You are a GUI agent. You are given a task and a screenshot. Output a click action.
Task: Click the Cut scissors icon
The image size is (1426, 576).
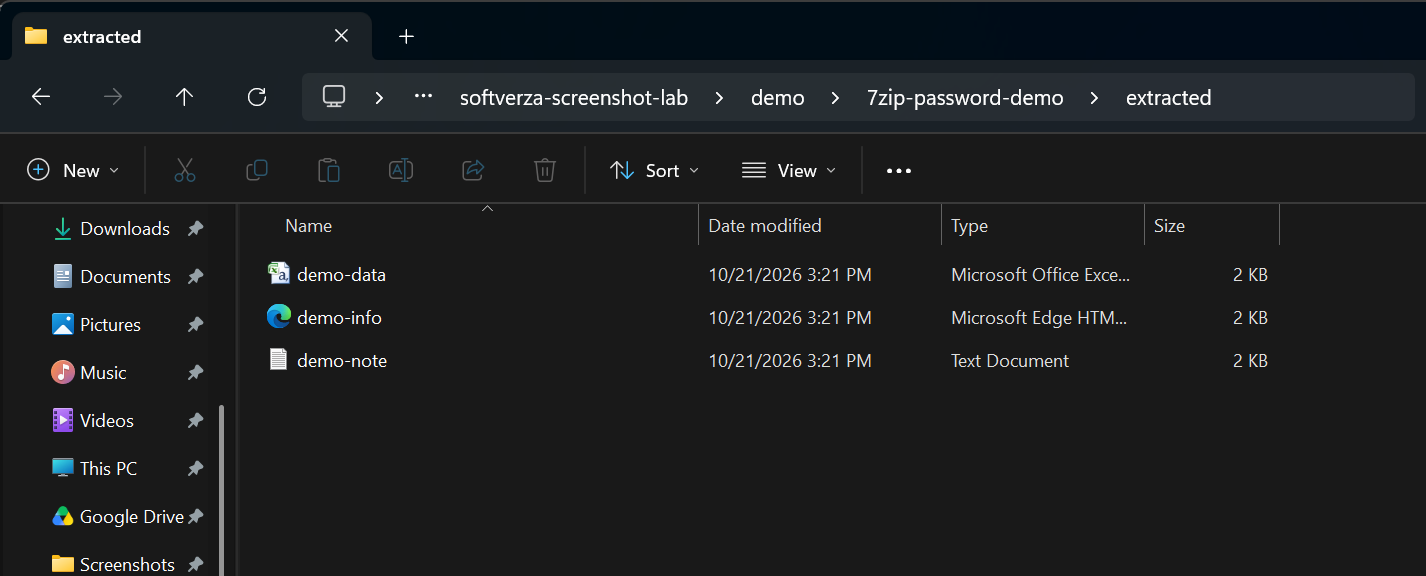pos(185,170)
